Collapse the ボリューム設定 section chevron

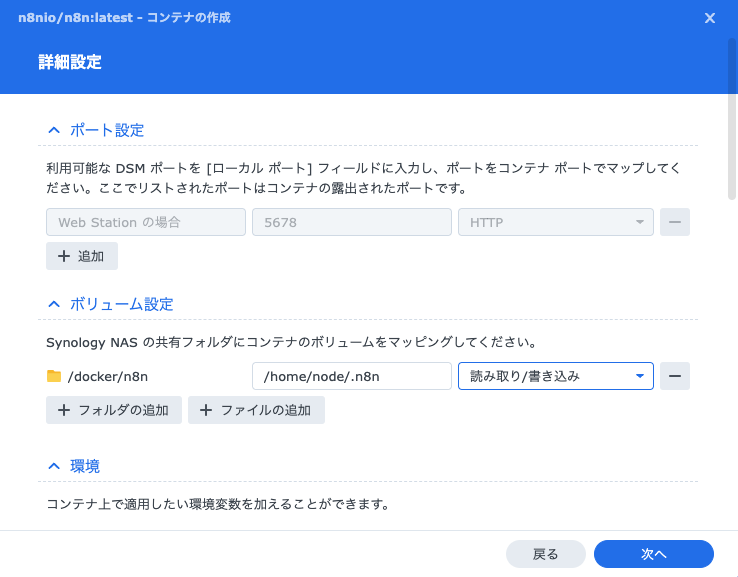click(54, 304)
